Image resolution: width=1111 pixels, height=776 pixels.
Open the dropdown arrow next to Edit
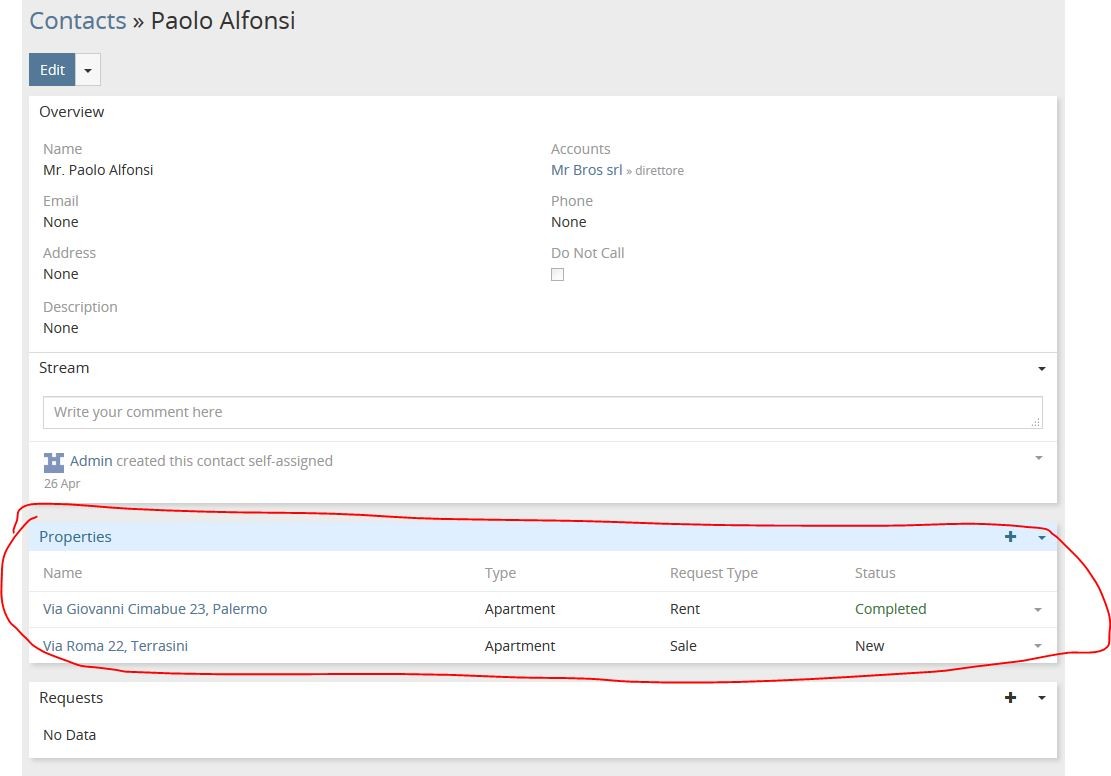[x=88, y=70]
